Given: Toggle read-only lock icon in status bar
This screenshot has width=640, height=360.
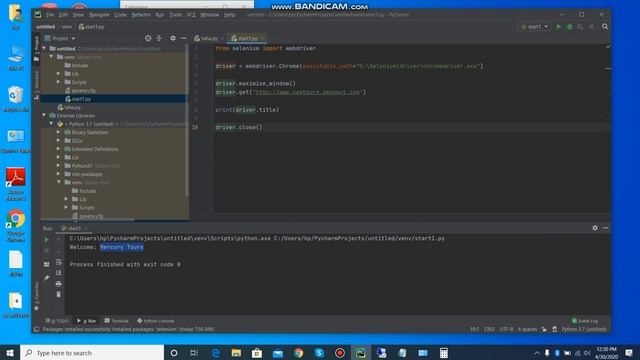Looking at the screenshot, I should (x=544, y=329).
